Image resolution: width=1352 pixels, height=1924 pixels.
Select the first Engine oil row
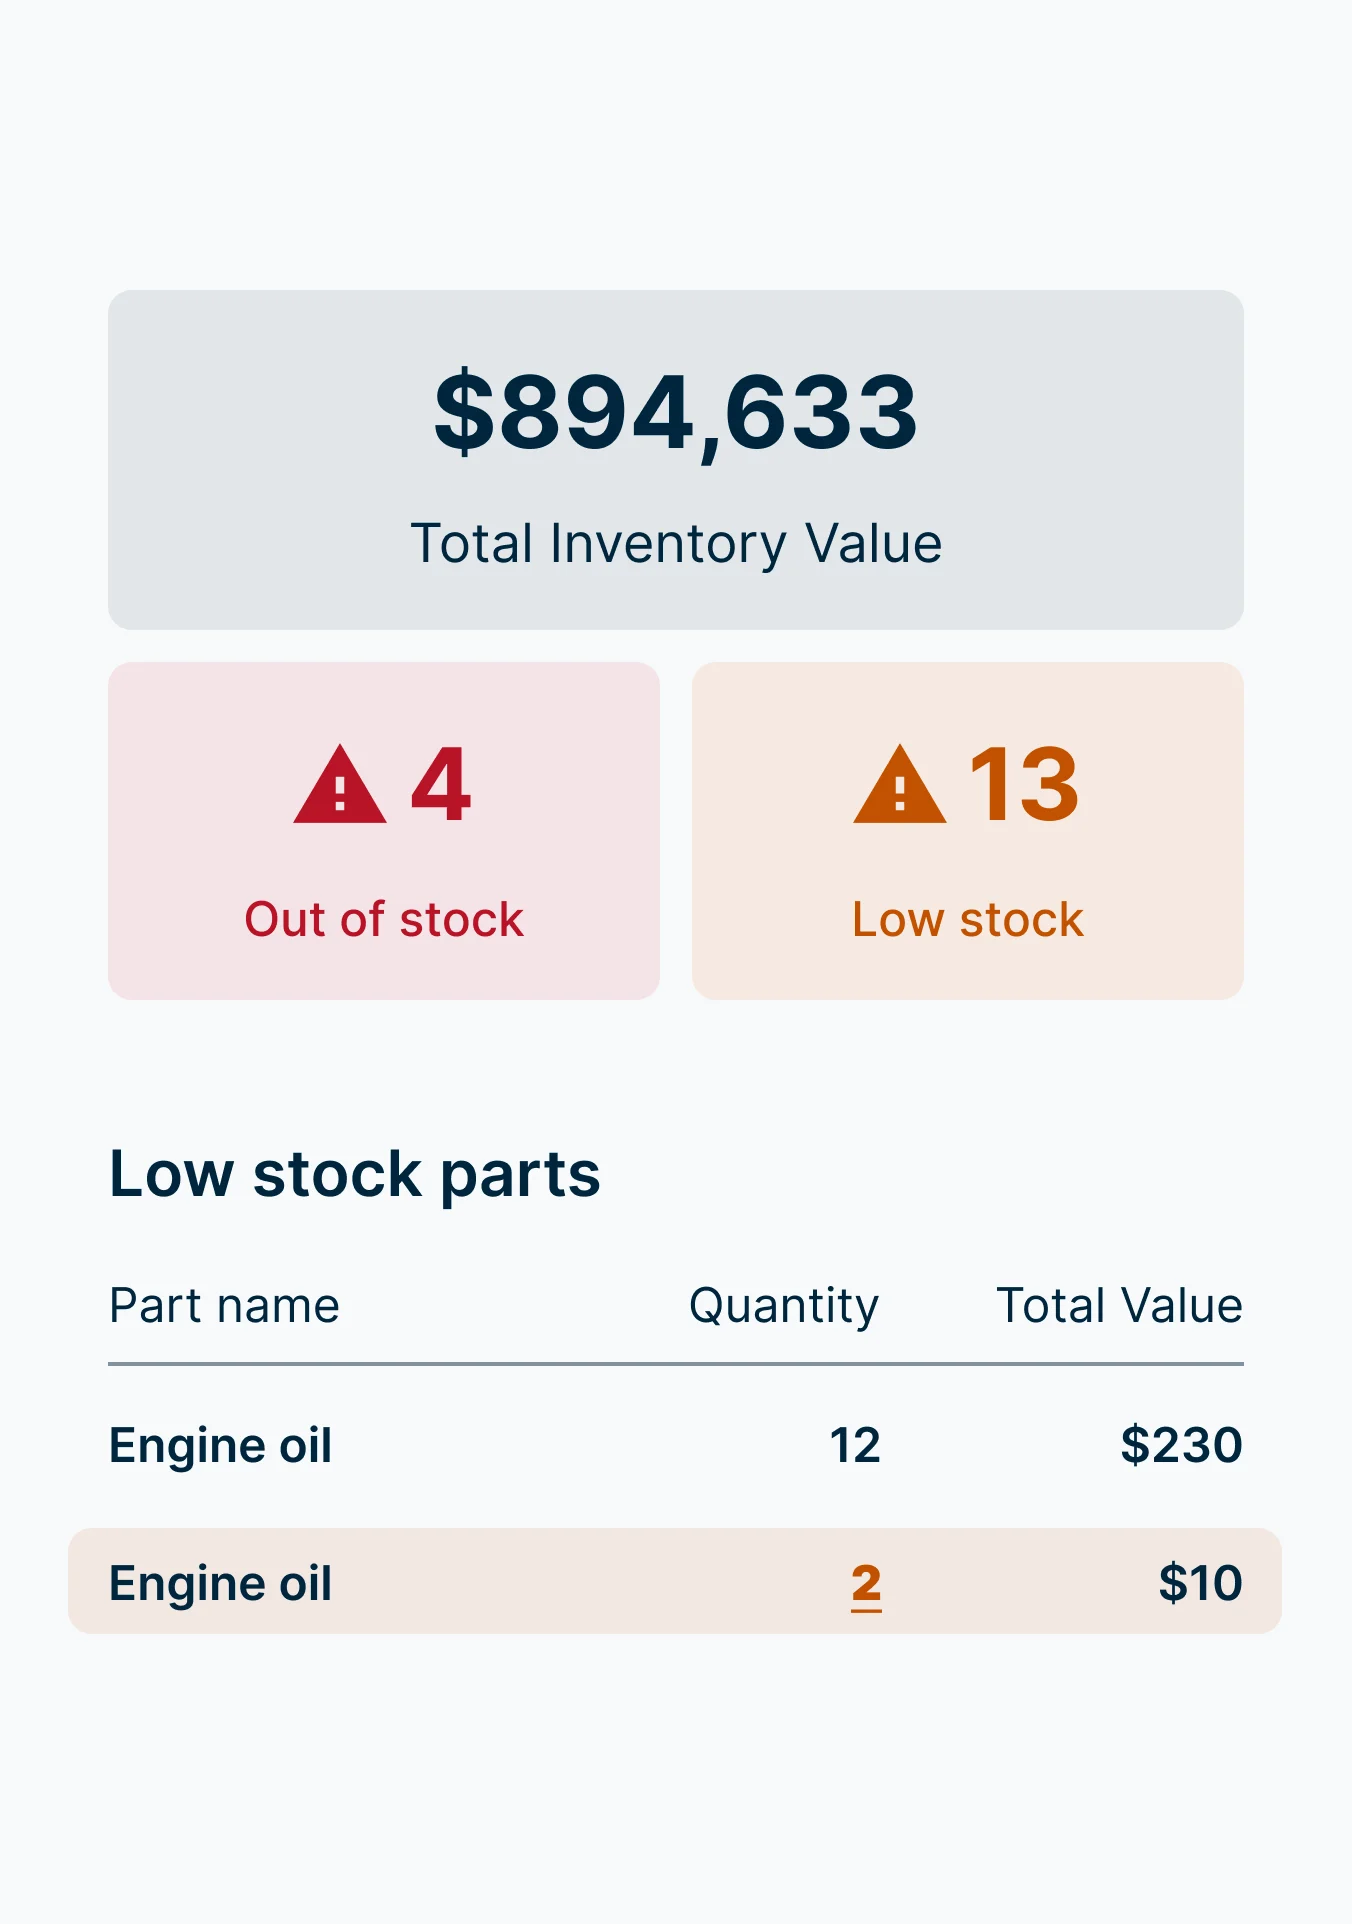tap(675, 1444)
